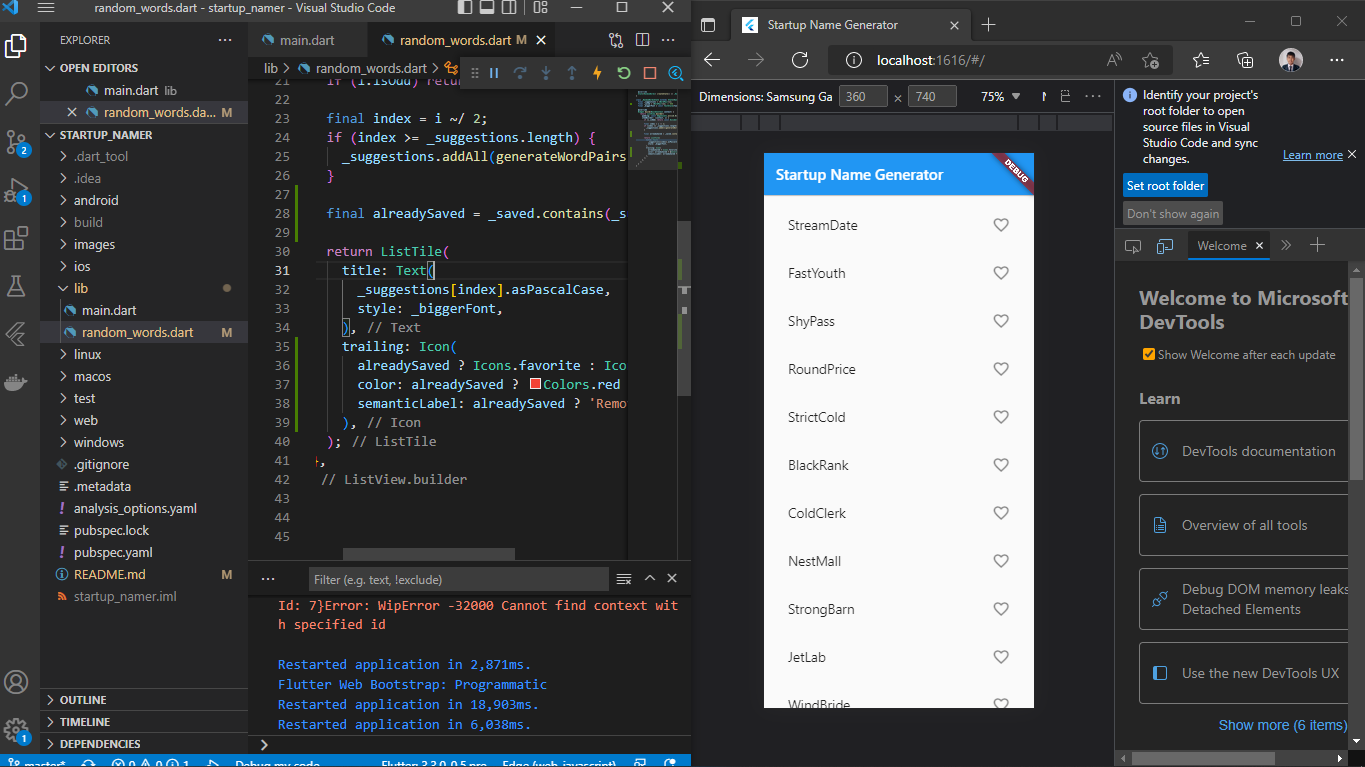Go back in the Edge browser

pyautogui.click(x=712, y=60)
